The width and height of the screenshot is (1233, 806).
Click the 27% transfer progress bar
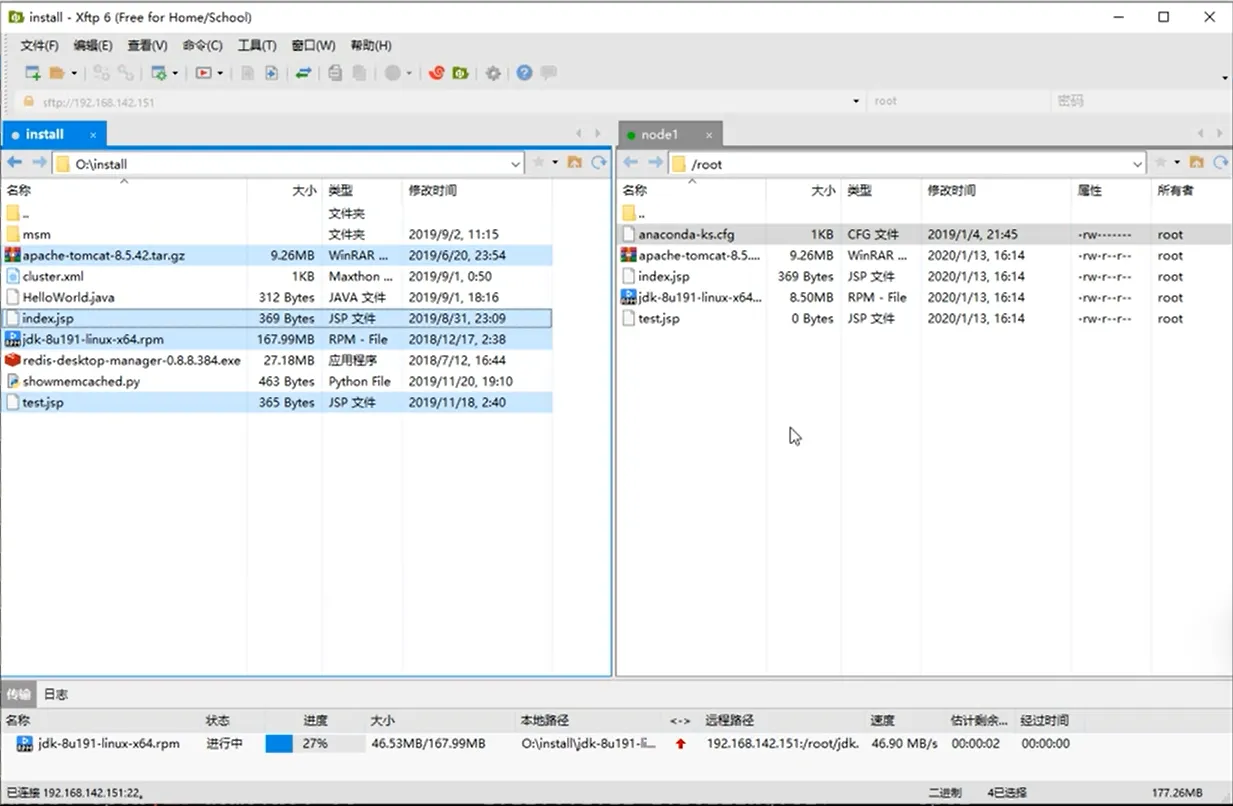point(314,743)
